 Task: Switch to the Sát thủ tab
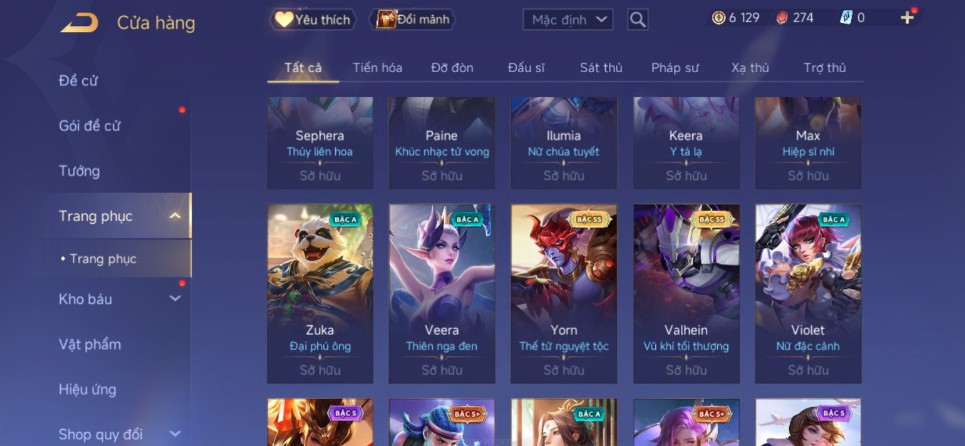pos(601,68)
